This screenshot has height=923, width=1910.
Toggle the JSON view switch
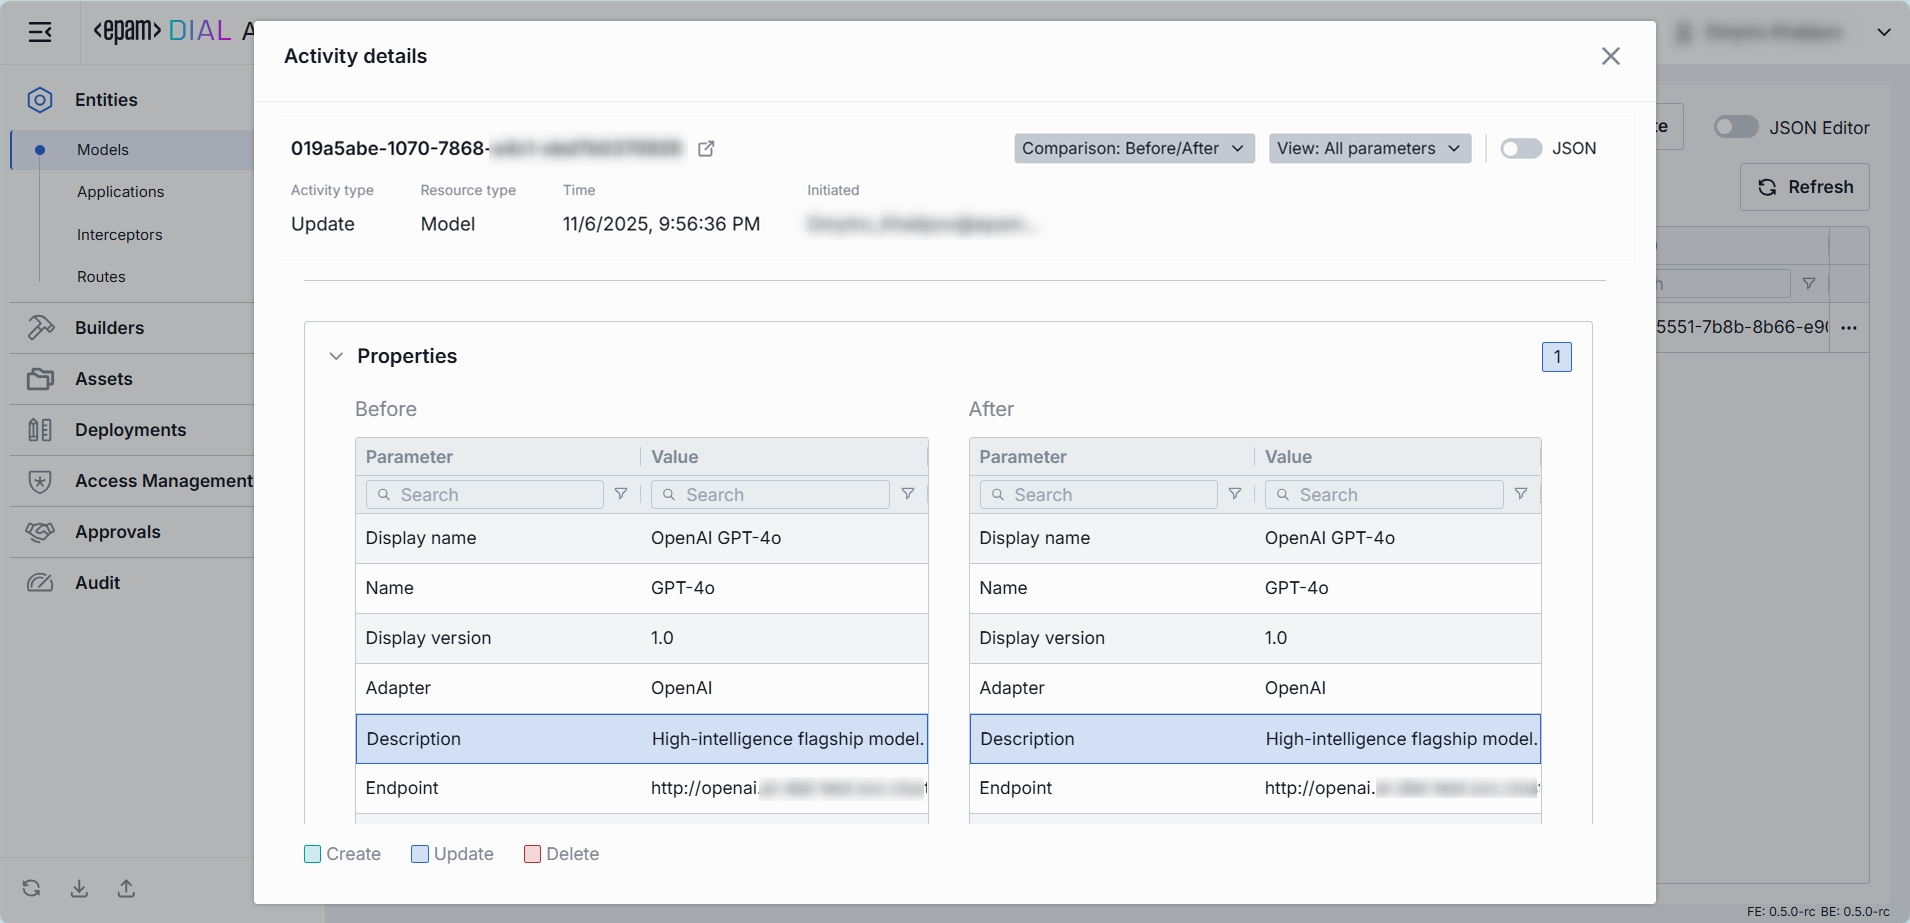tap(1520, 149)
